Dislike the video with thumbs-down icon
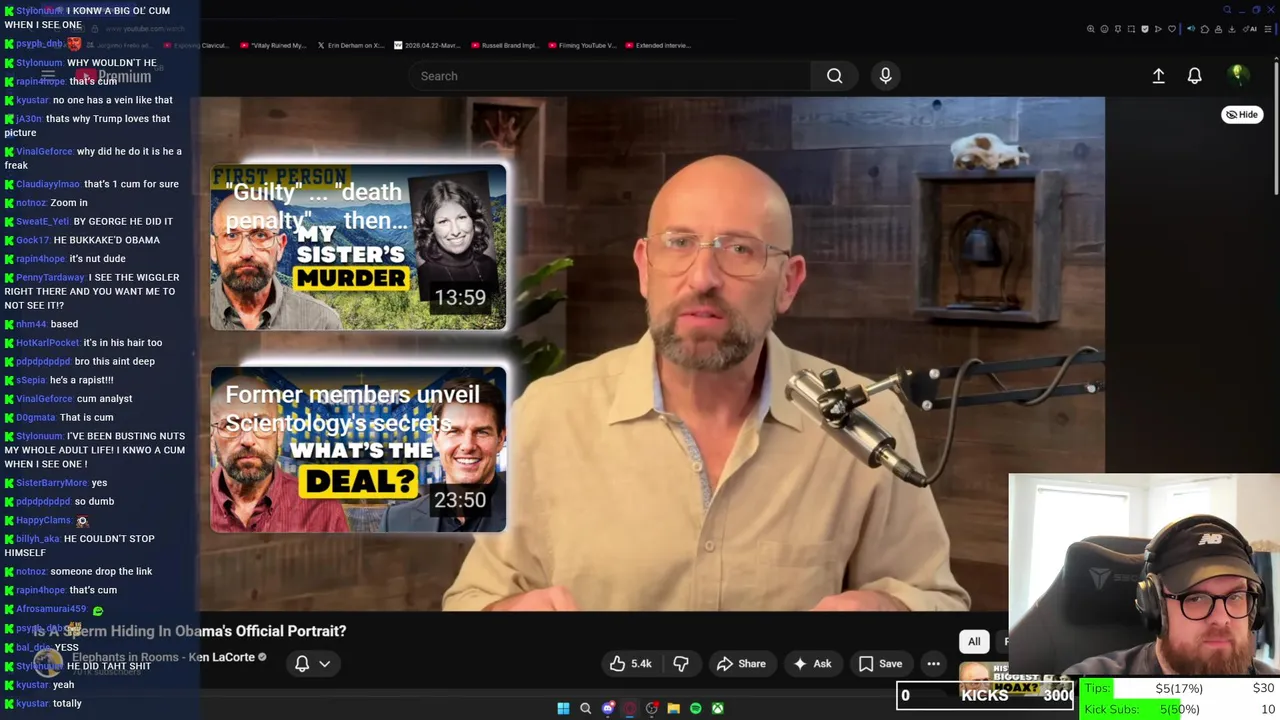The image size is (1280, 720). (x=681, y=664)
